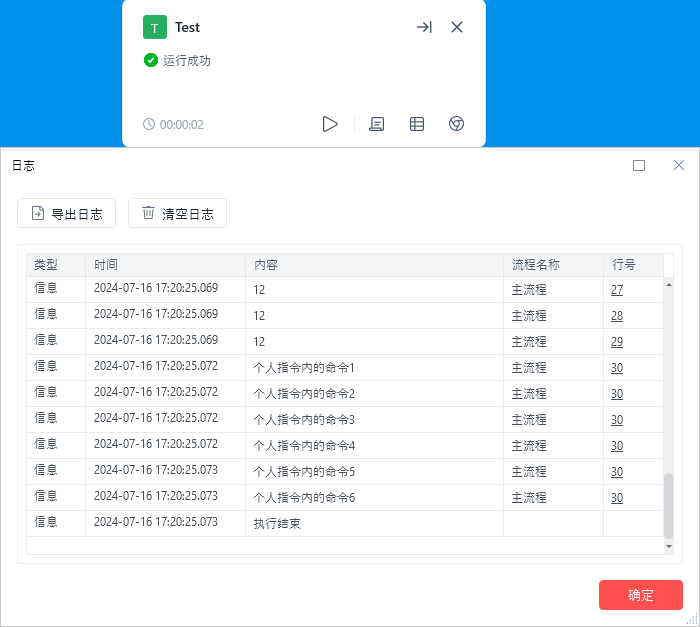Click the log scrollbar down arrow
The height and width of the screenshot is (627, 700).
(669, 547)
